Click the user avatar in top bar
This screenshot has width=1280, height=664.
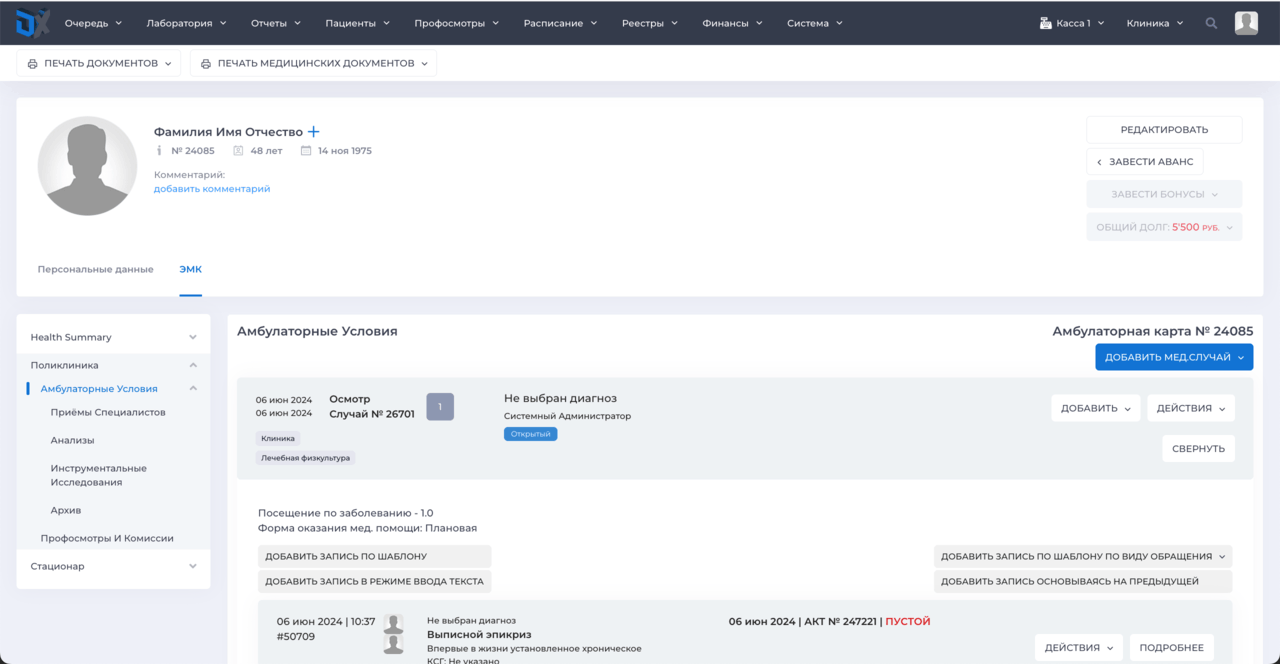(x=1246, y=23)
